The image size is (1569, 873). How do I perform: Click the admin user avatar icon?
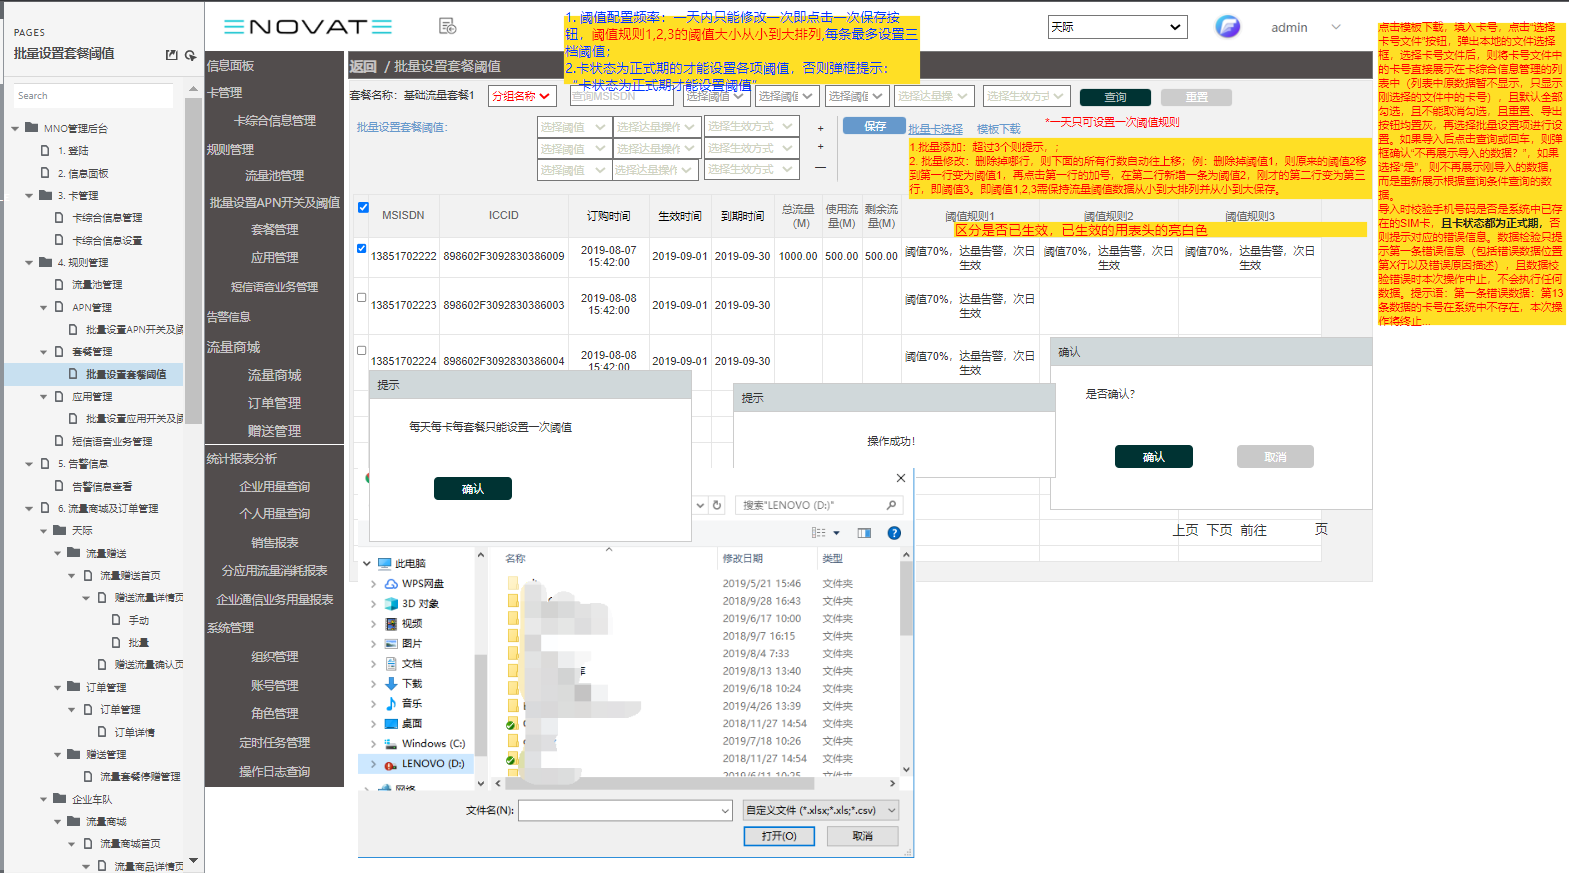click(x=1227, y=27)
